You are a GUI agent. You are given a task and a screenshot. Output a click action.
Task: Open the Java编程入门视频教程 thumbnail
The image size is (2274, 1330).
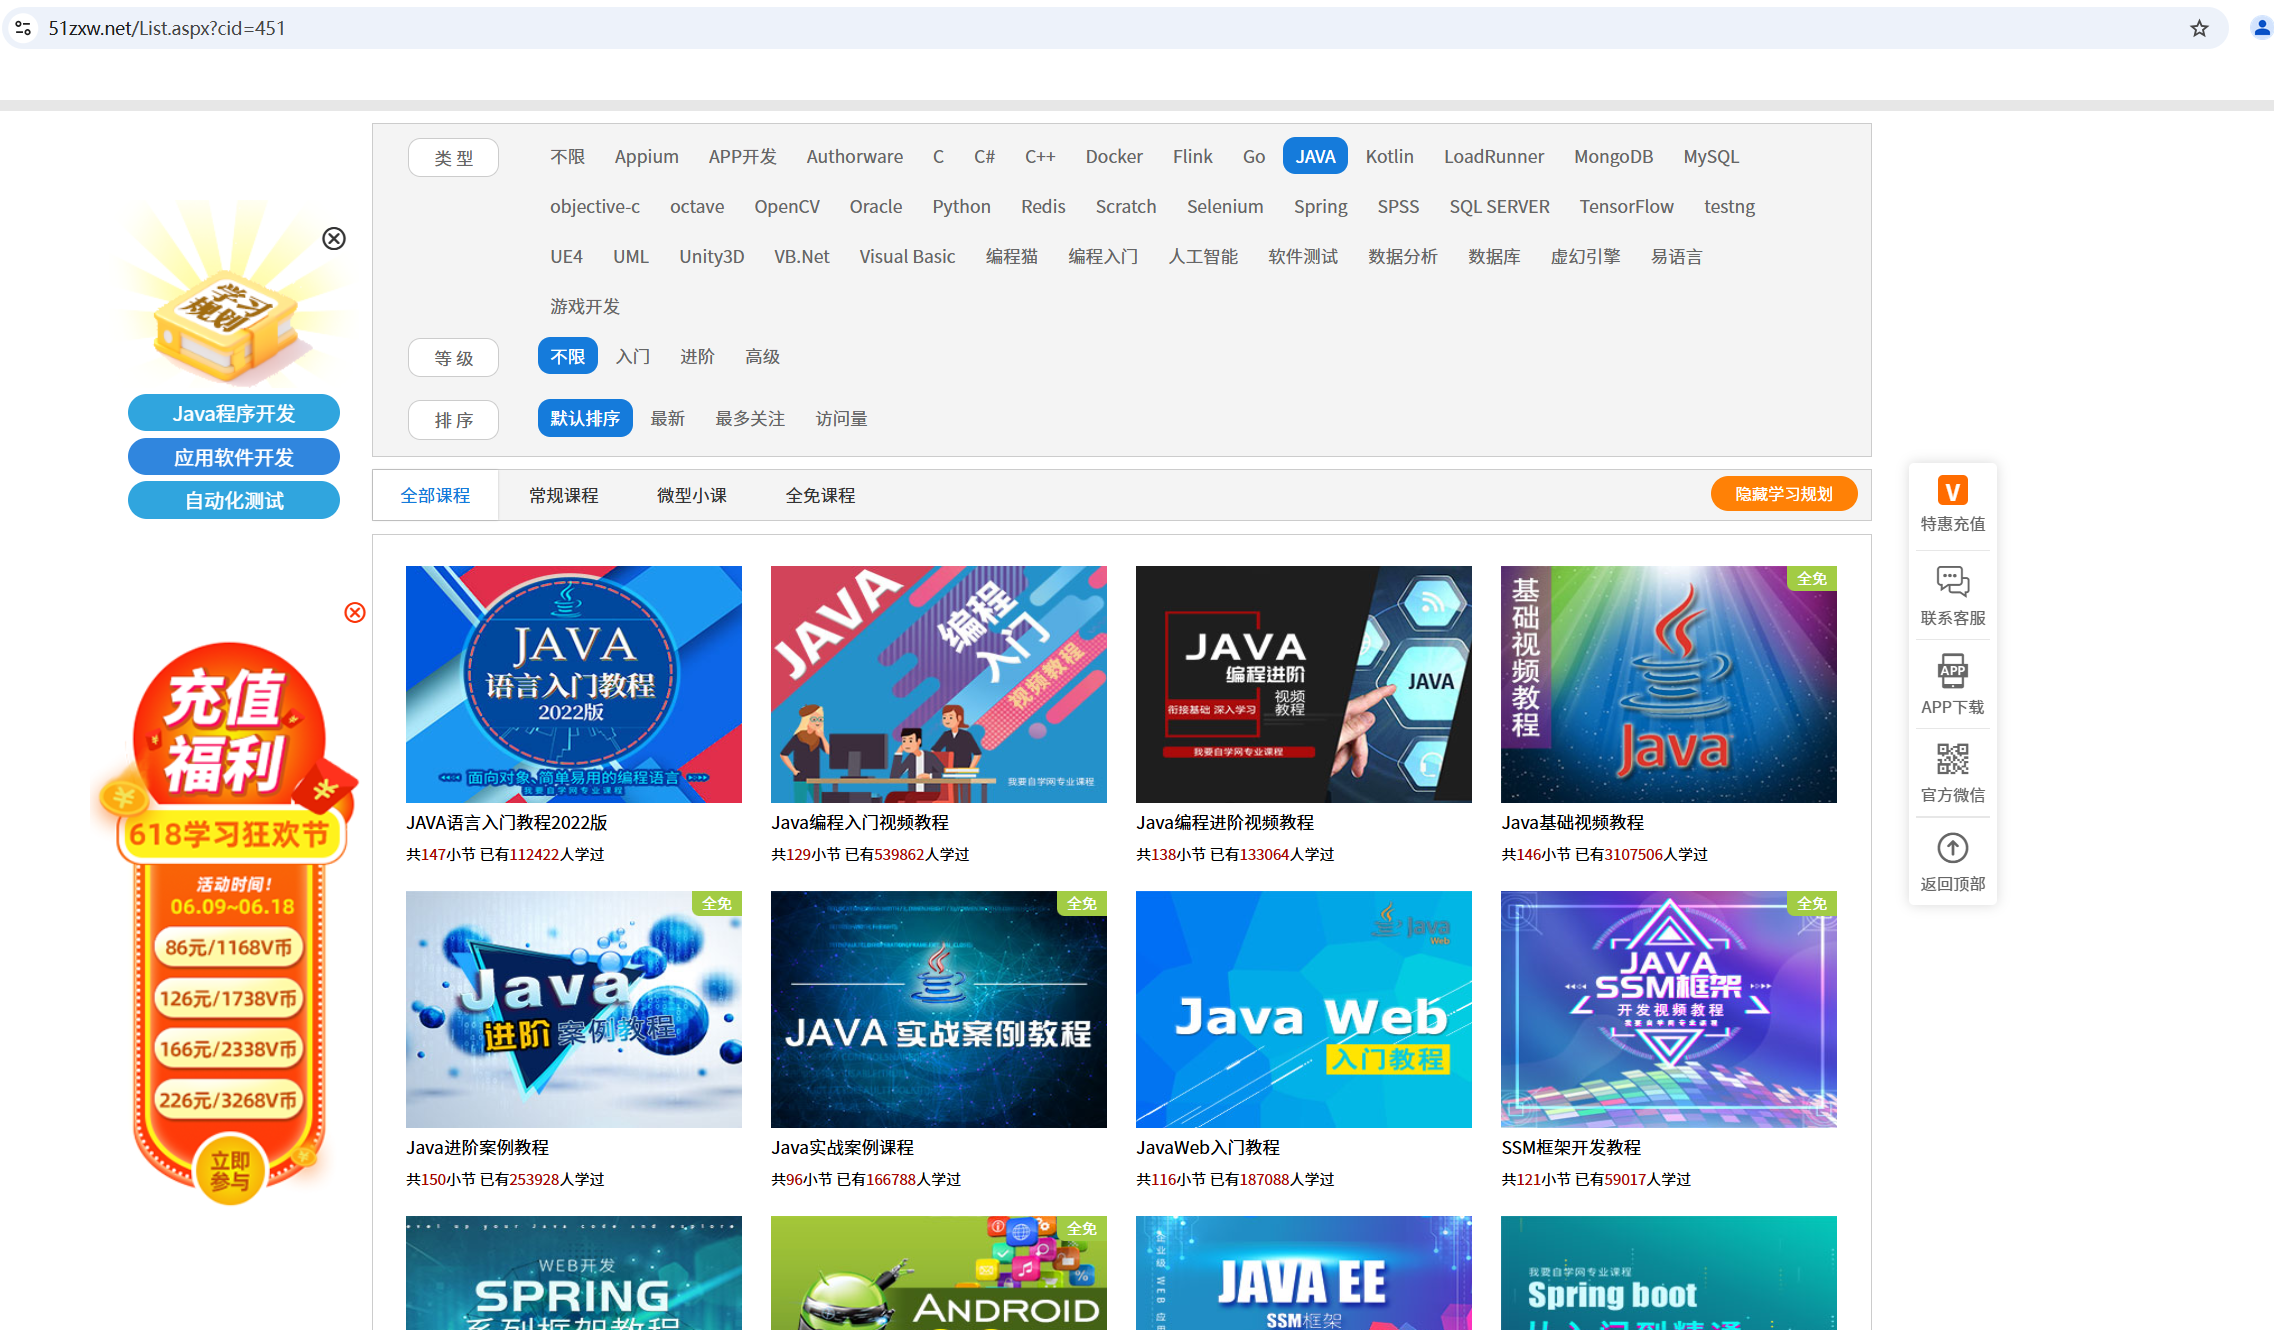(939, 684)
